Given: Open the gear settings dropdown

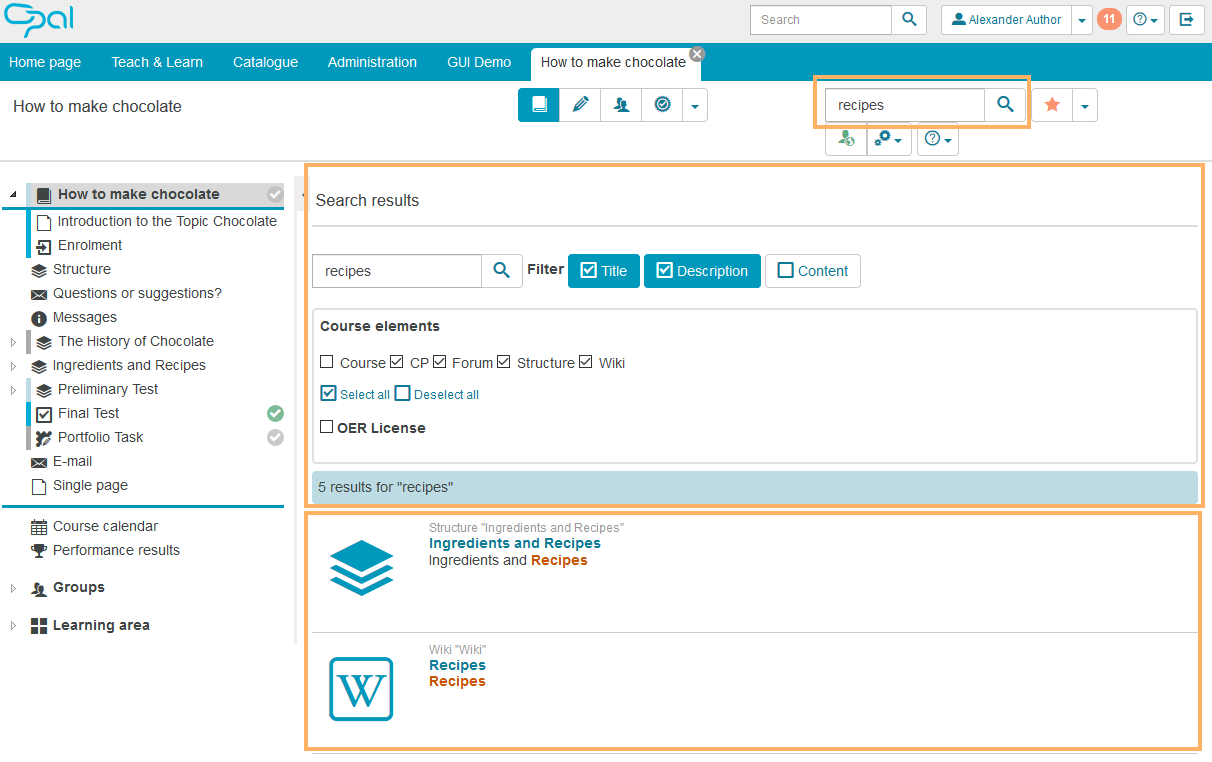Looking at the screenshot, I should (x=888, y=140).
